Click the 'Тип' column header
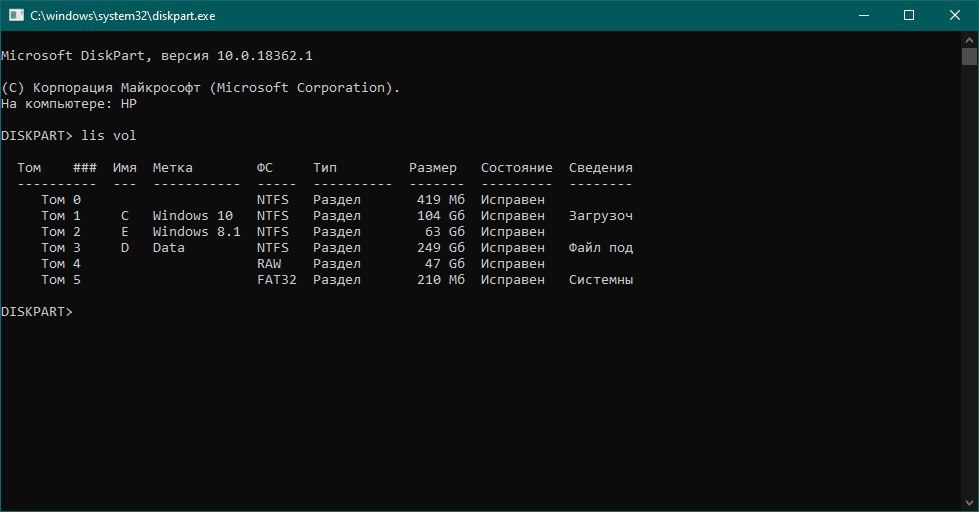 [x=325, y=167]
